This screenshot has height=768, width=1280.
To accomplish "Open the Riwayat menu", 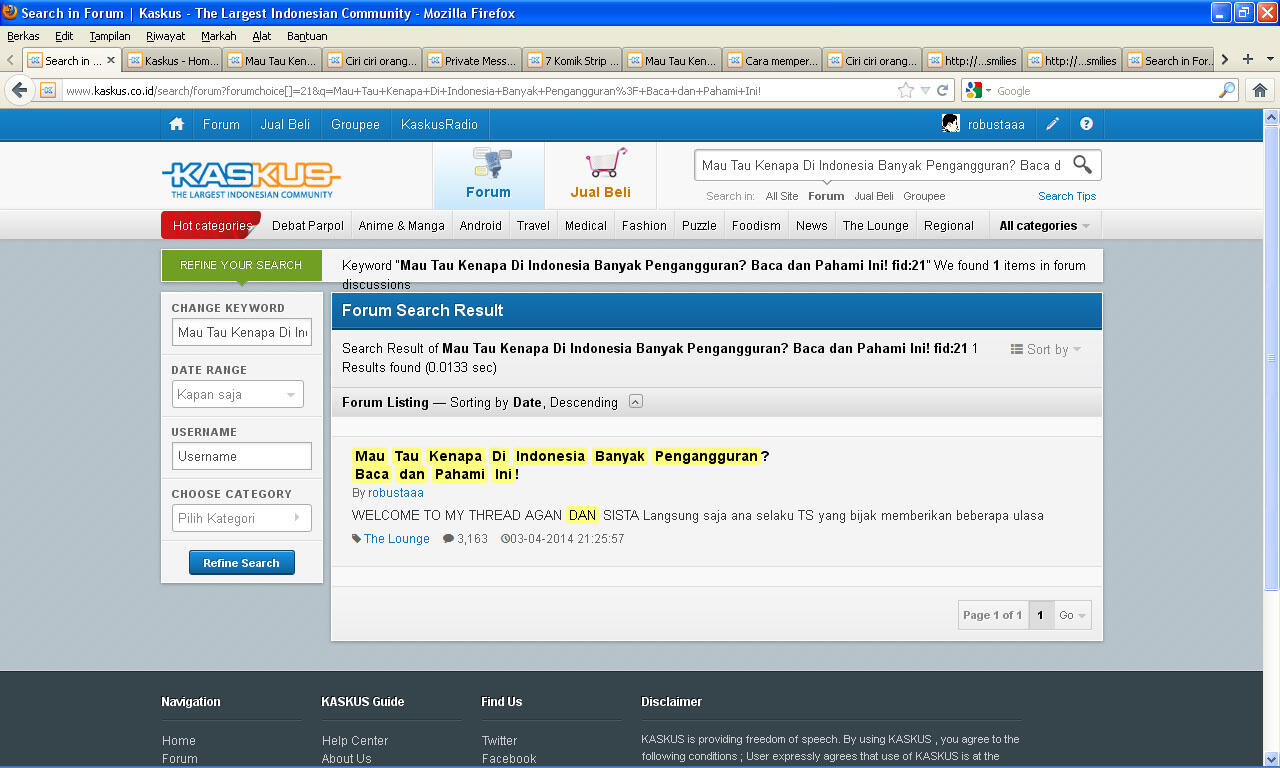I will point(166,36).
